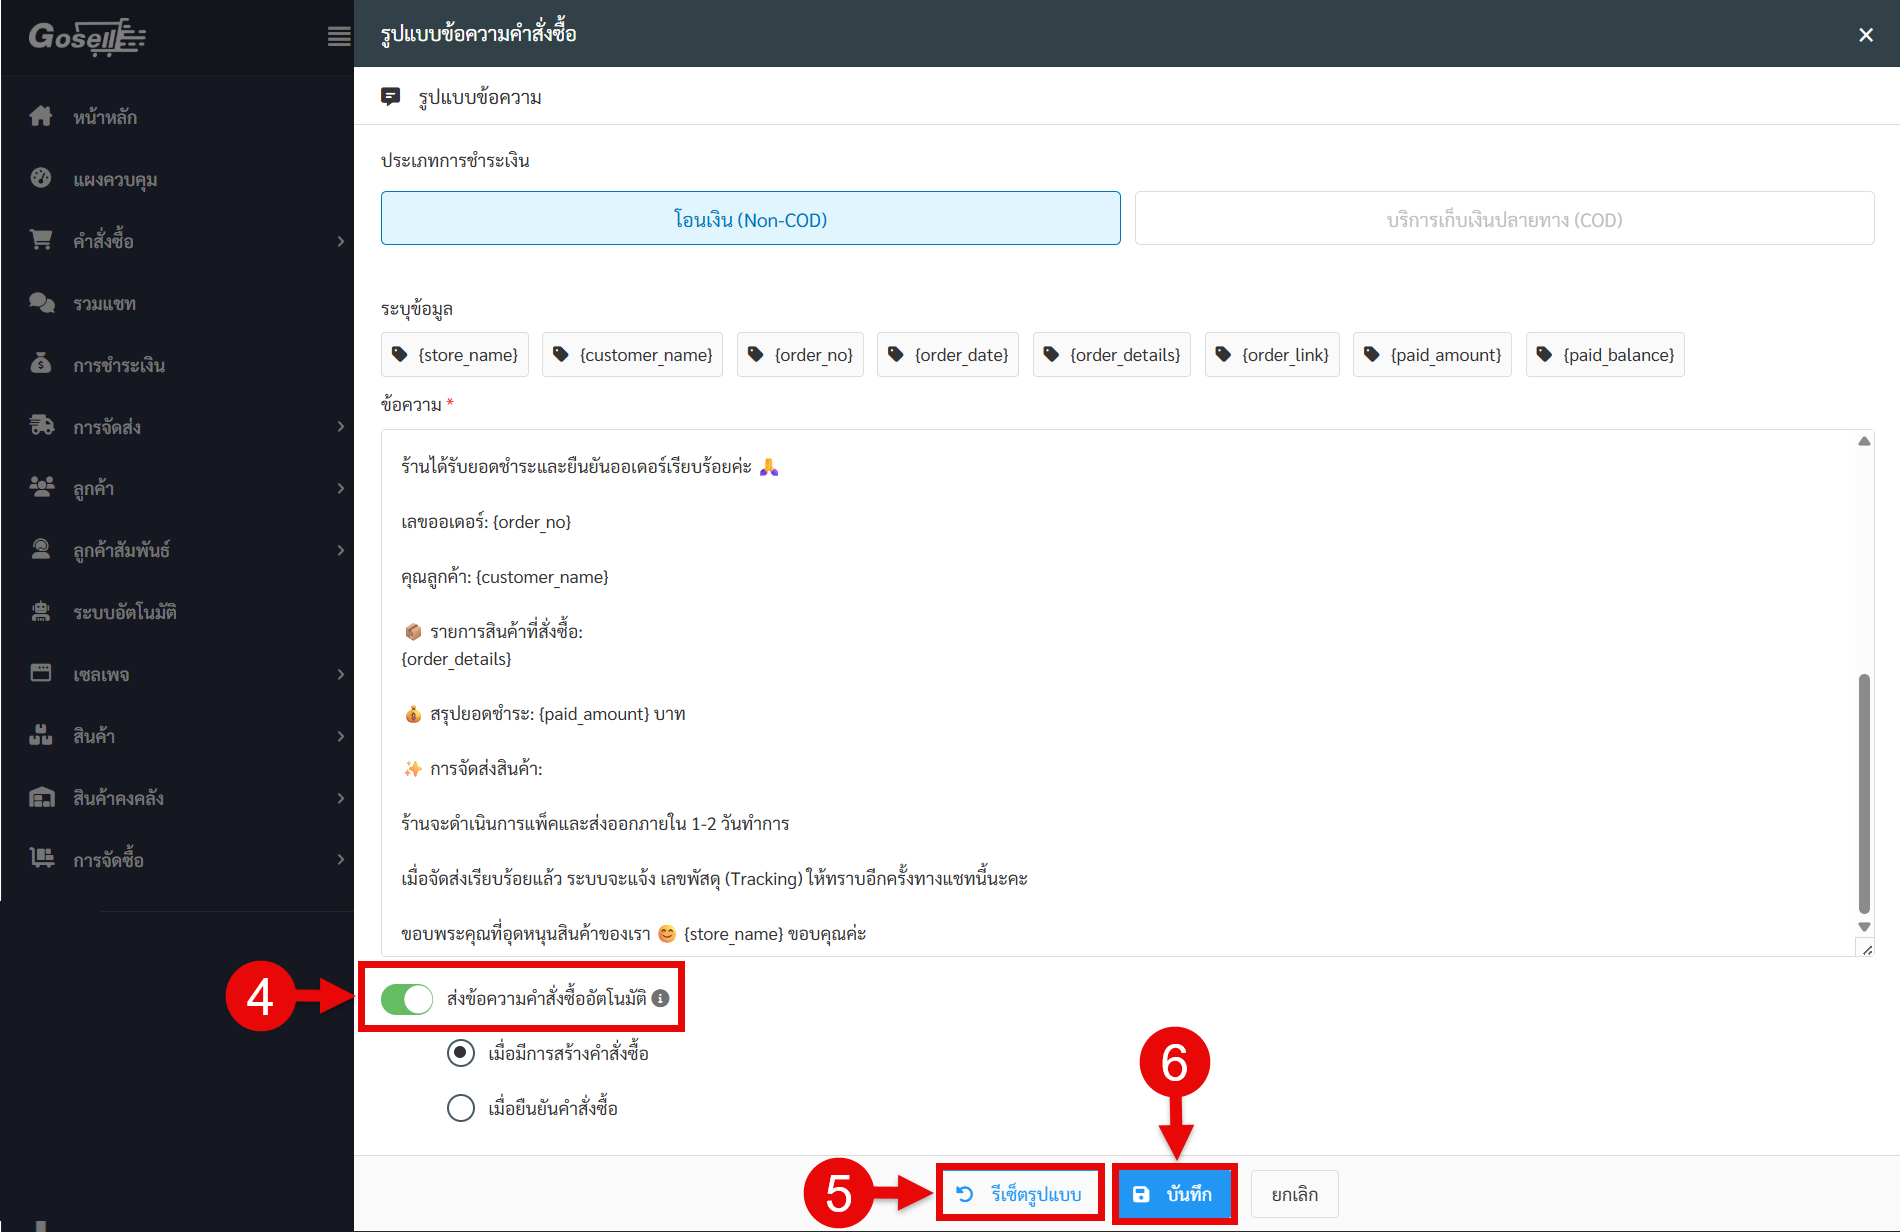Open the แผงควบคุม dashboard icon
Screen dimensions: 1900x1232
[41, 179]
